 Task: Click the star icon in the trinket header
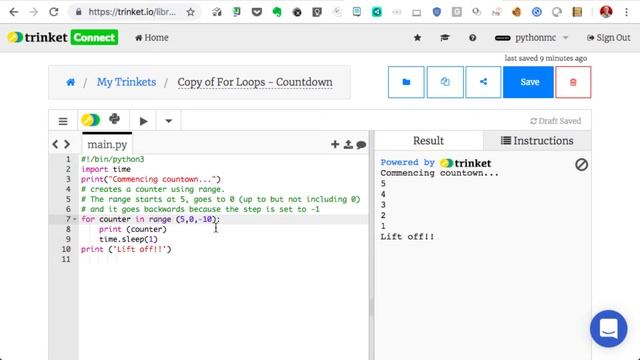click(x=417, y=38)
